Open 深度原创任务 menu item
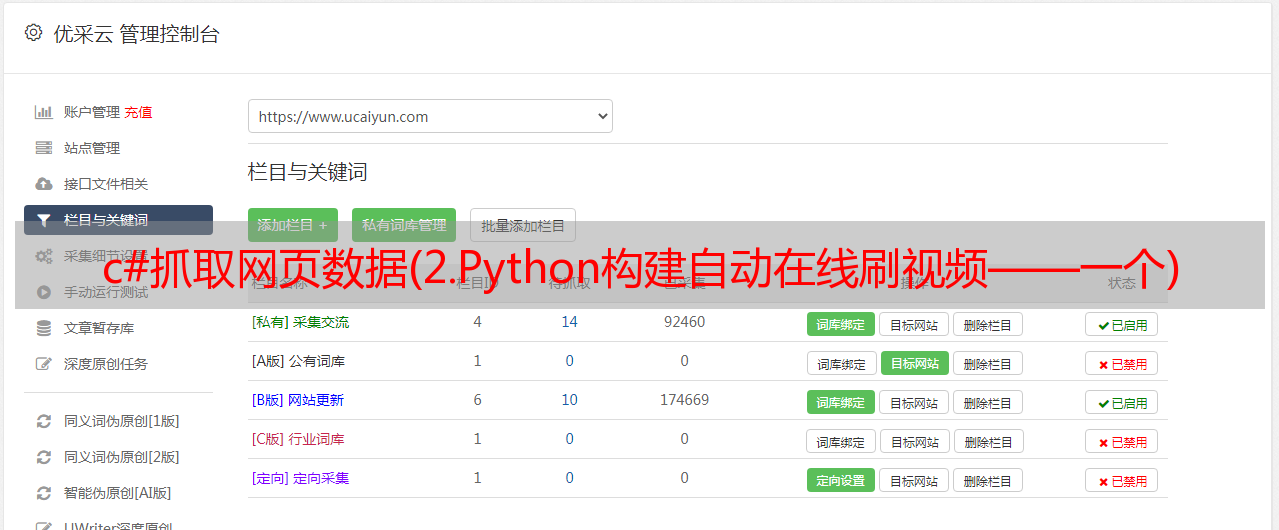 point(106,364)
